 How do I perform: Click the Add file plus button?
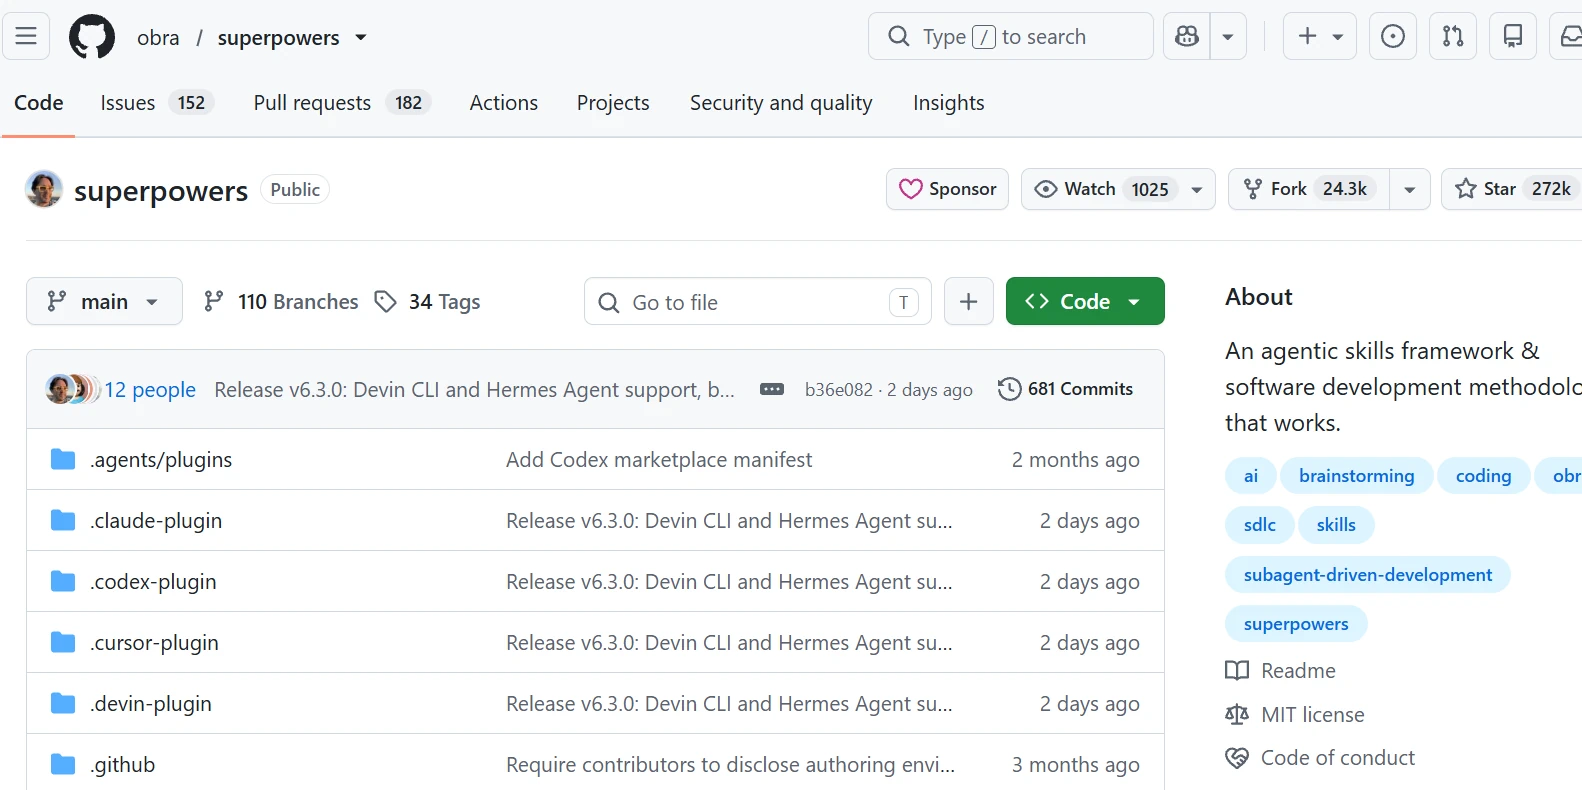click(968, 301)
